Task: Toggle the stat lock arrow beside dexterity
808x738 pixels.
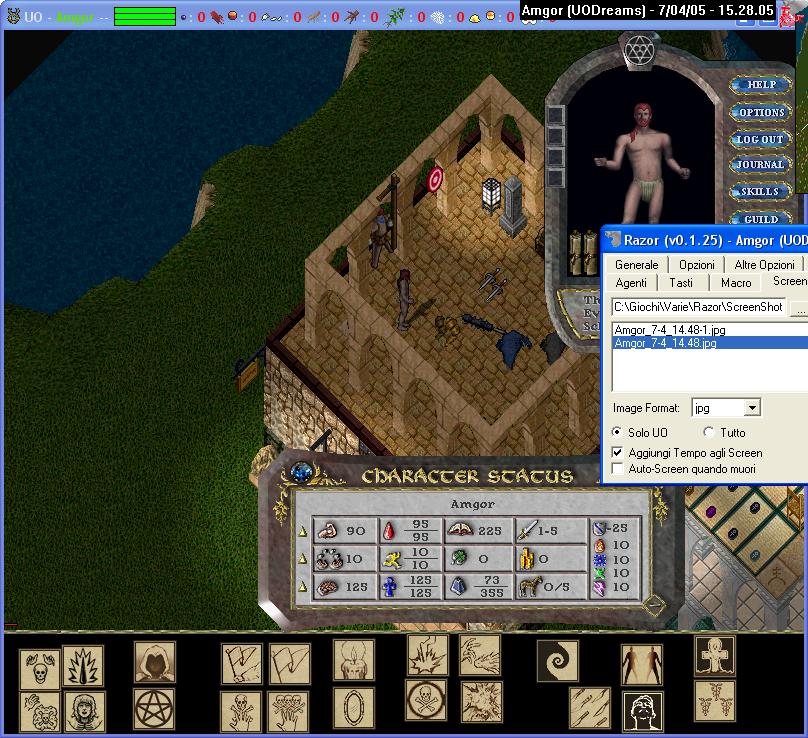Action: click(x=303, y=559)
